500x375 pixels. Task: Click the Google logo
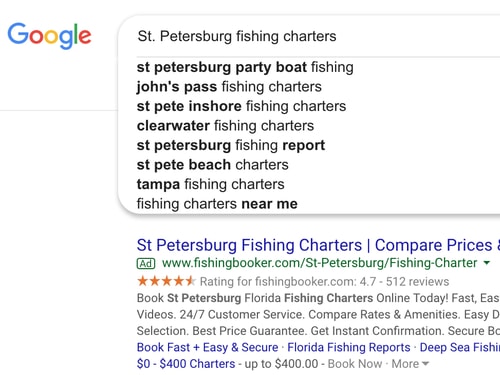49,36
